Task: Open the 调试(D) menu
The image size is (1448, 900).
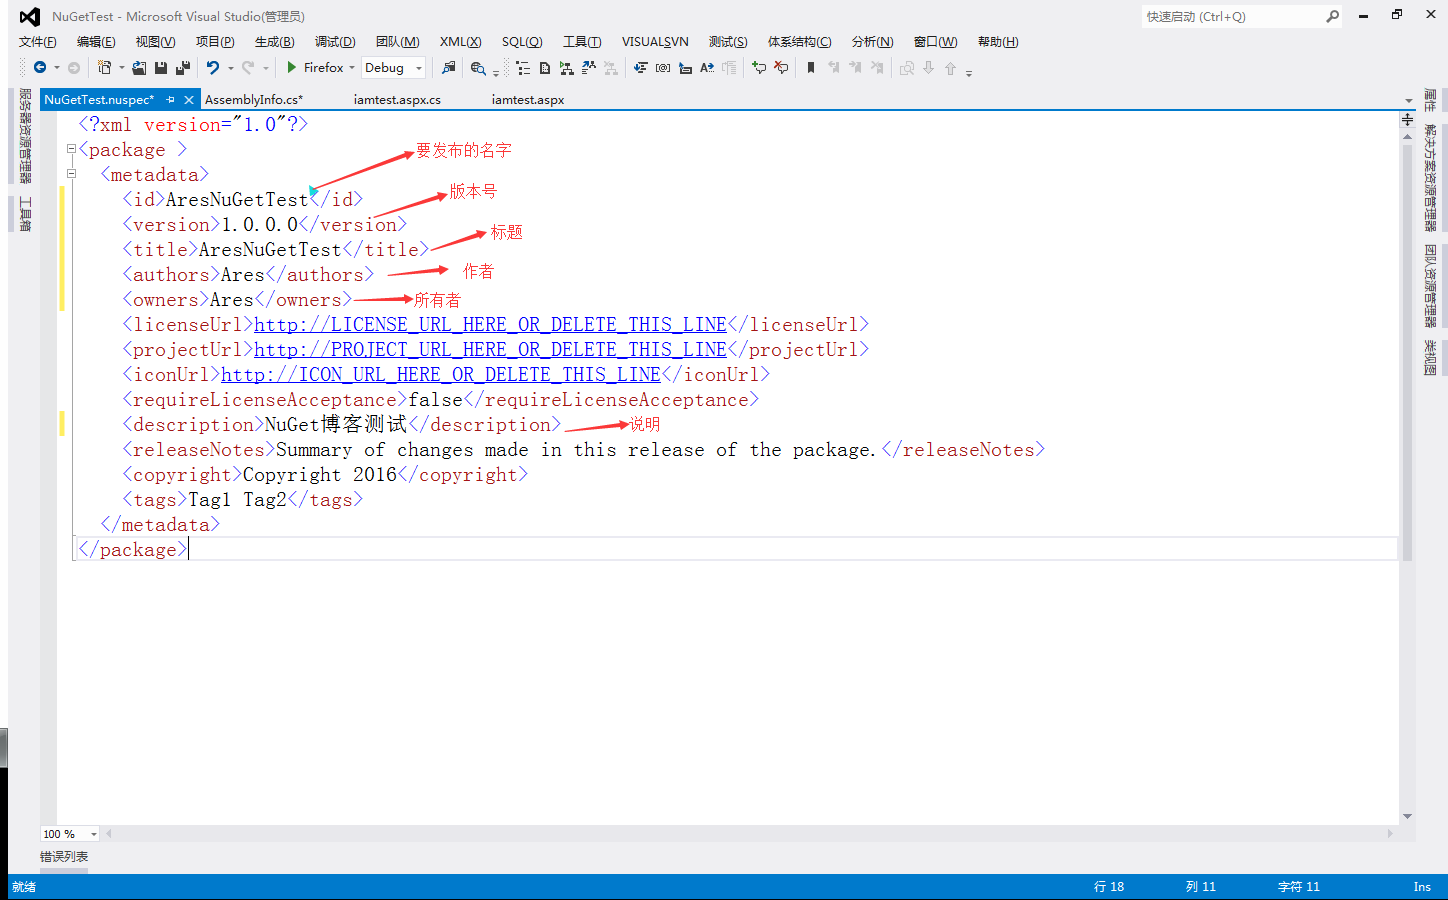Action: point(335,42)
